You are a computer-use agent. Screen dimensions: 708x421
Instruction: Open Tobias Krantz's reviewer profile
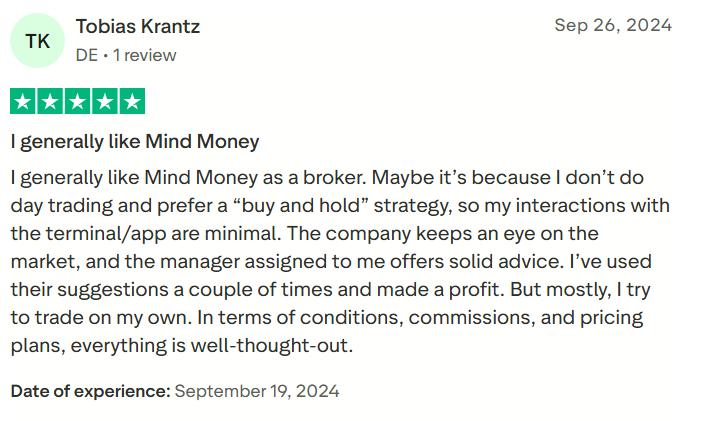137,27
